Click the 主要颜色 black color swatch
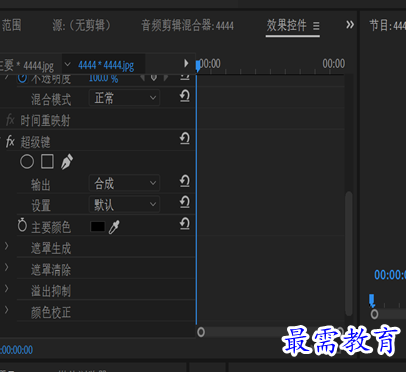406x372 pixels. point(98,227)
